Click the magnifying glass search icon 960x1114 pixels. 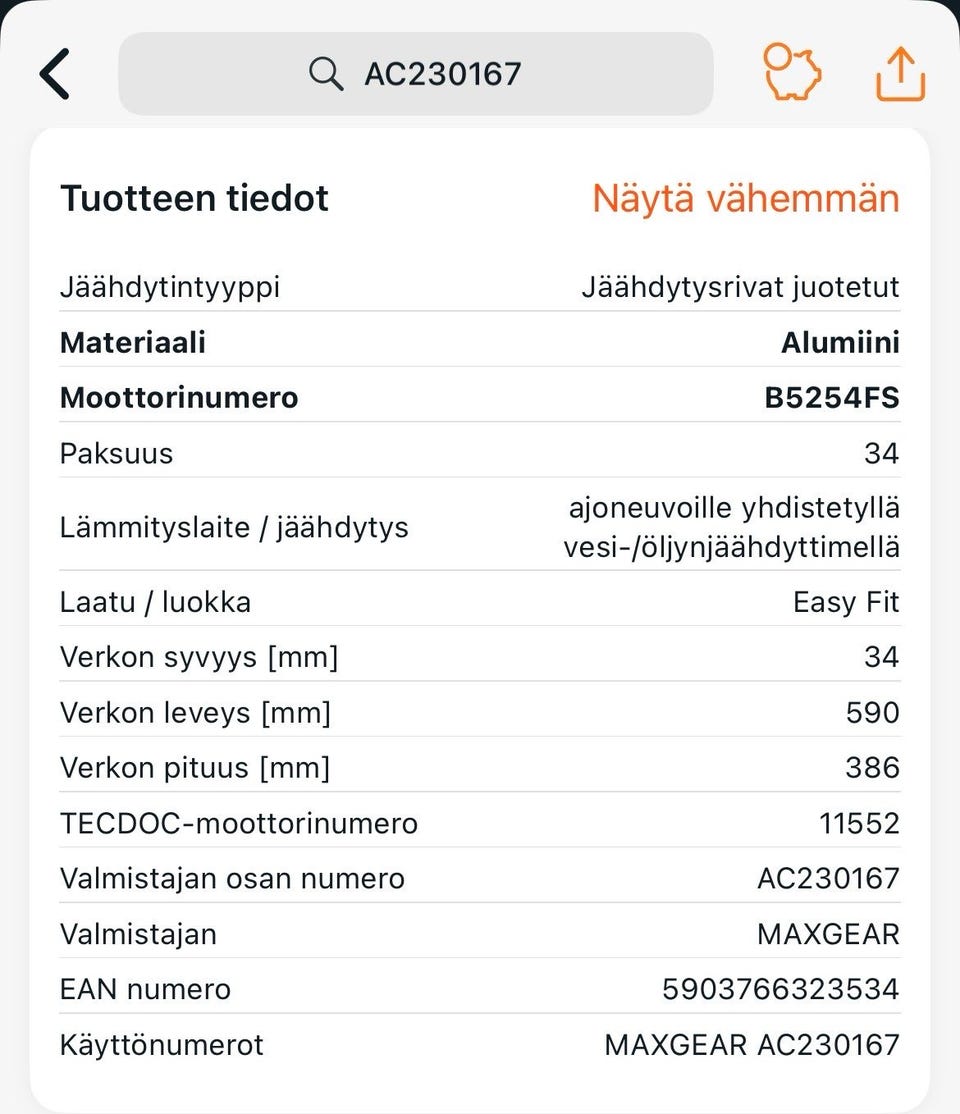pyautogui.click(x=326, y=73)
